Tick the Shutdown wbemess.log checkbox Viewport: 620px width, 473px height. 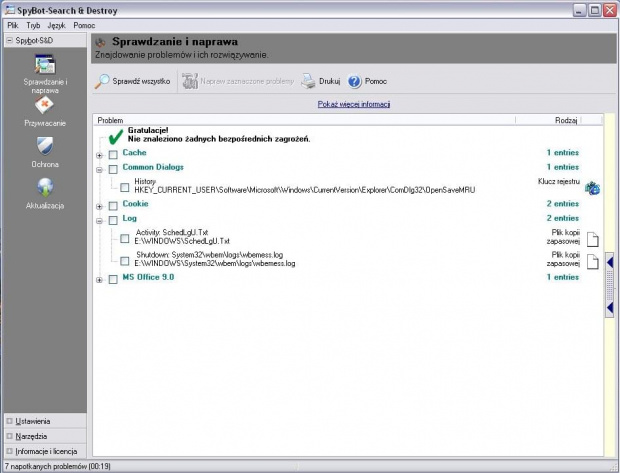click(125, 261)
